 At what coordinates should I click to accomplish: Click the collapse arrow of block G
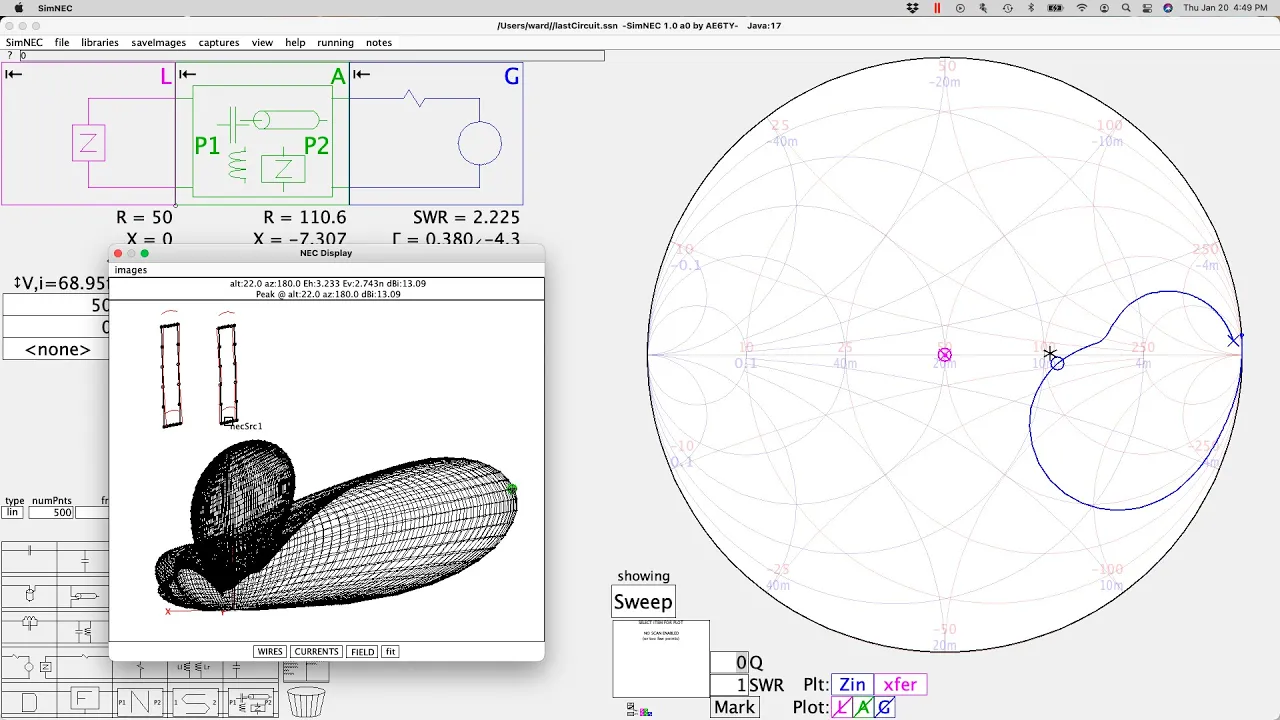tap(361, 74)
